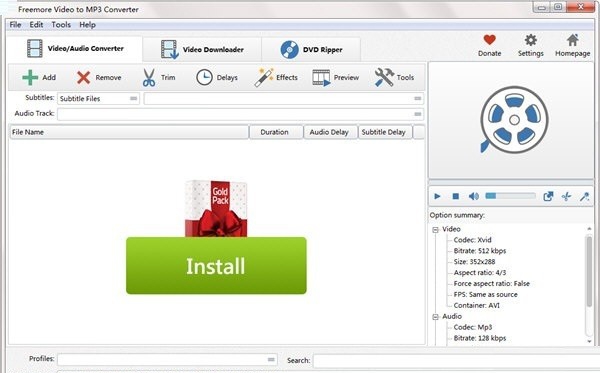Click the Preview filmstrip icon
Screen dimensions: 600x373
(321, 78)
